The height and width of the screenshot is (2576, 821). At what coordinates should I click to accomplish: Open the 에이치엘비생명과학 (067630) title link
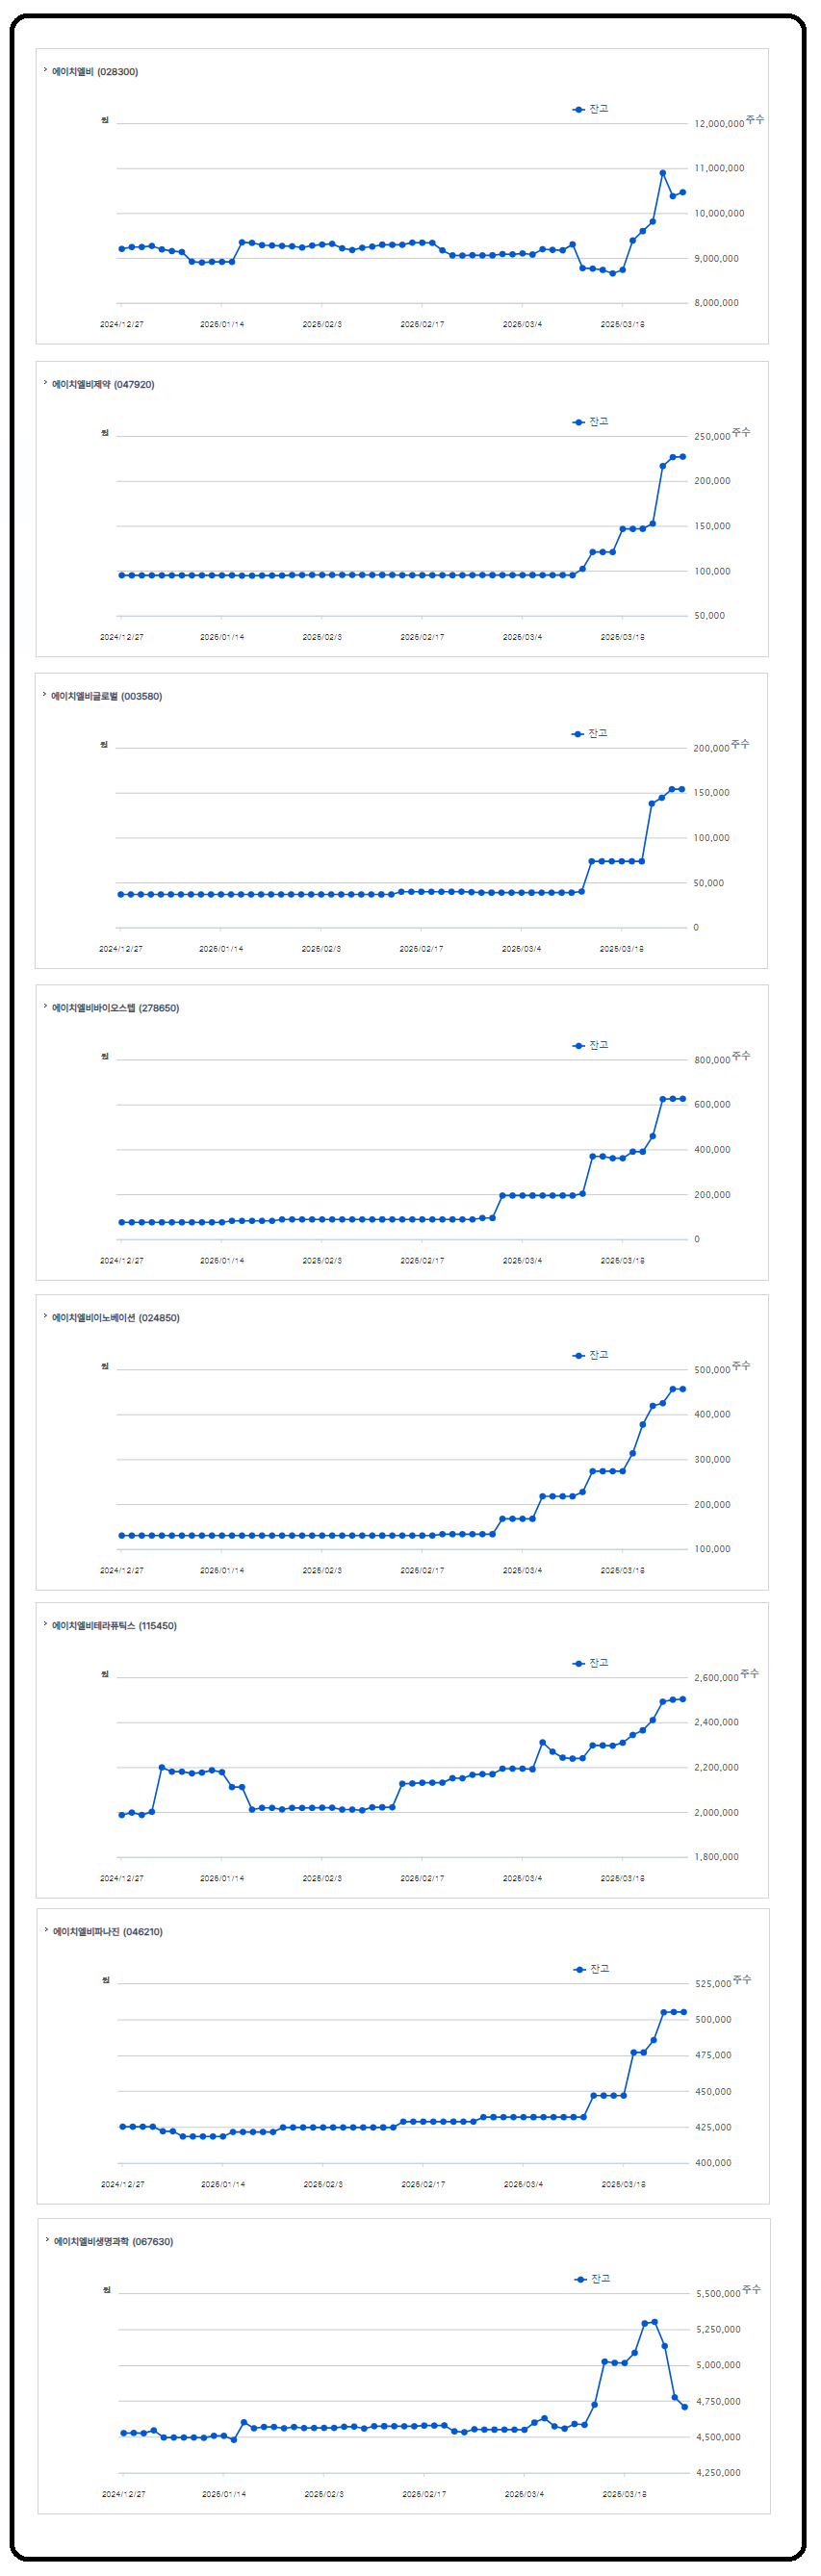113,2242
